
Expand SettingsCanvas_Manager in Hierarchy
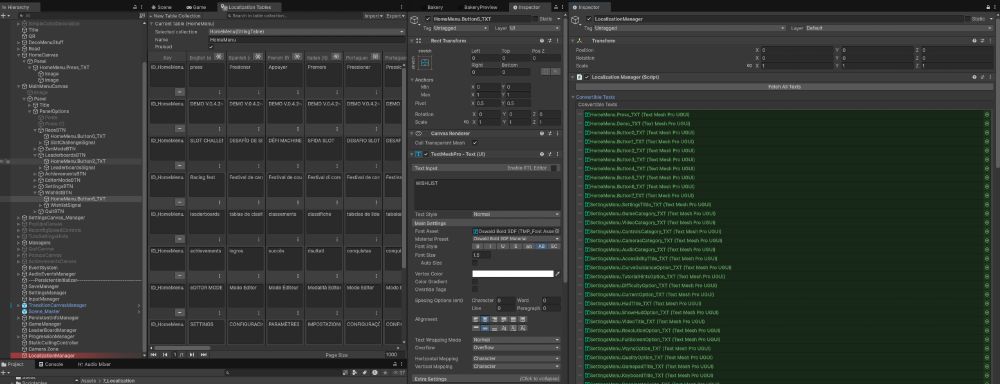(18, 218)
